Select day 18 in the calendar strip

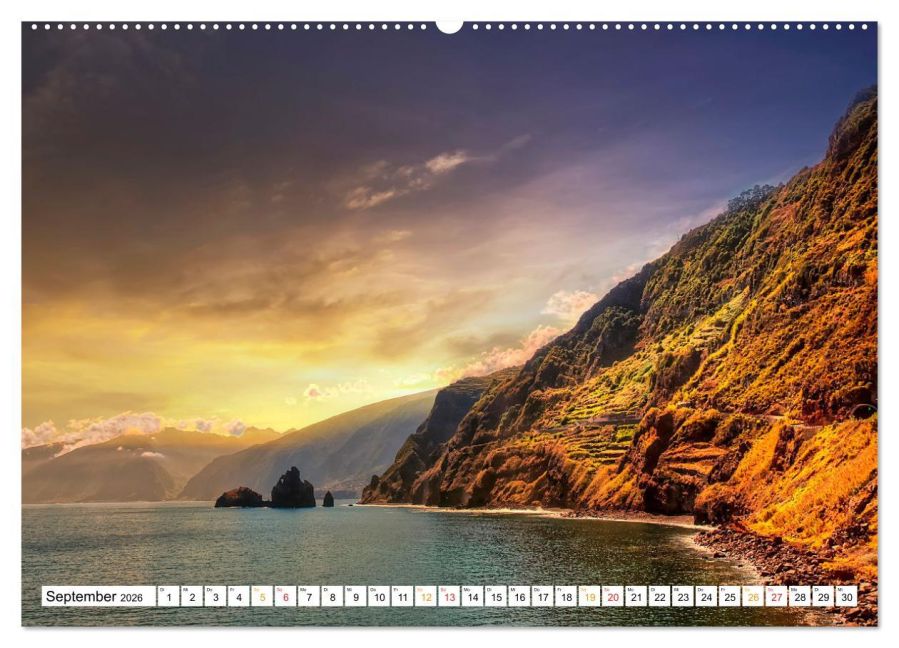click(x=566, y=596)
